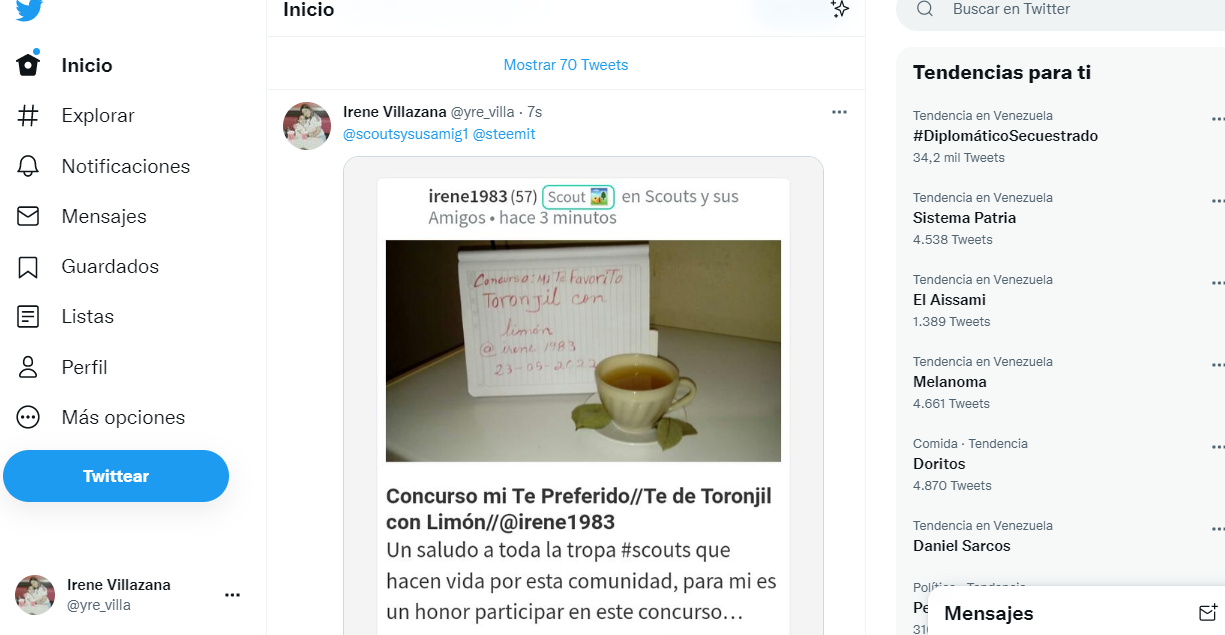
Task: Open options for #DiplomáticoSecuestrado trend
Action: 1217,119
